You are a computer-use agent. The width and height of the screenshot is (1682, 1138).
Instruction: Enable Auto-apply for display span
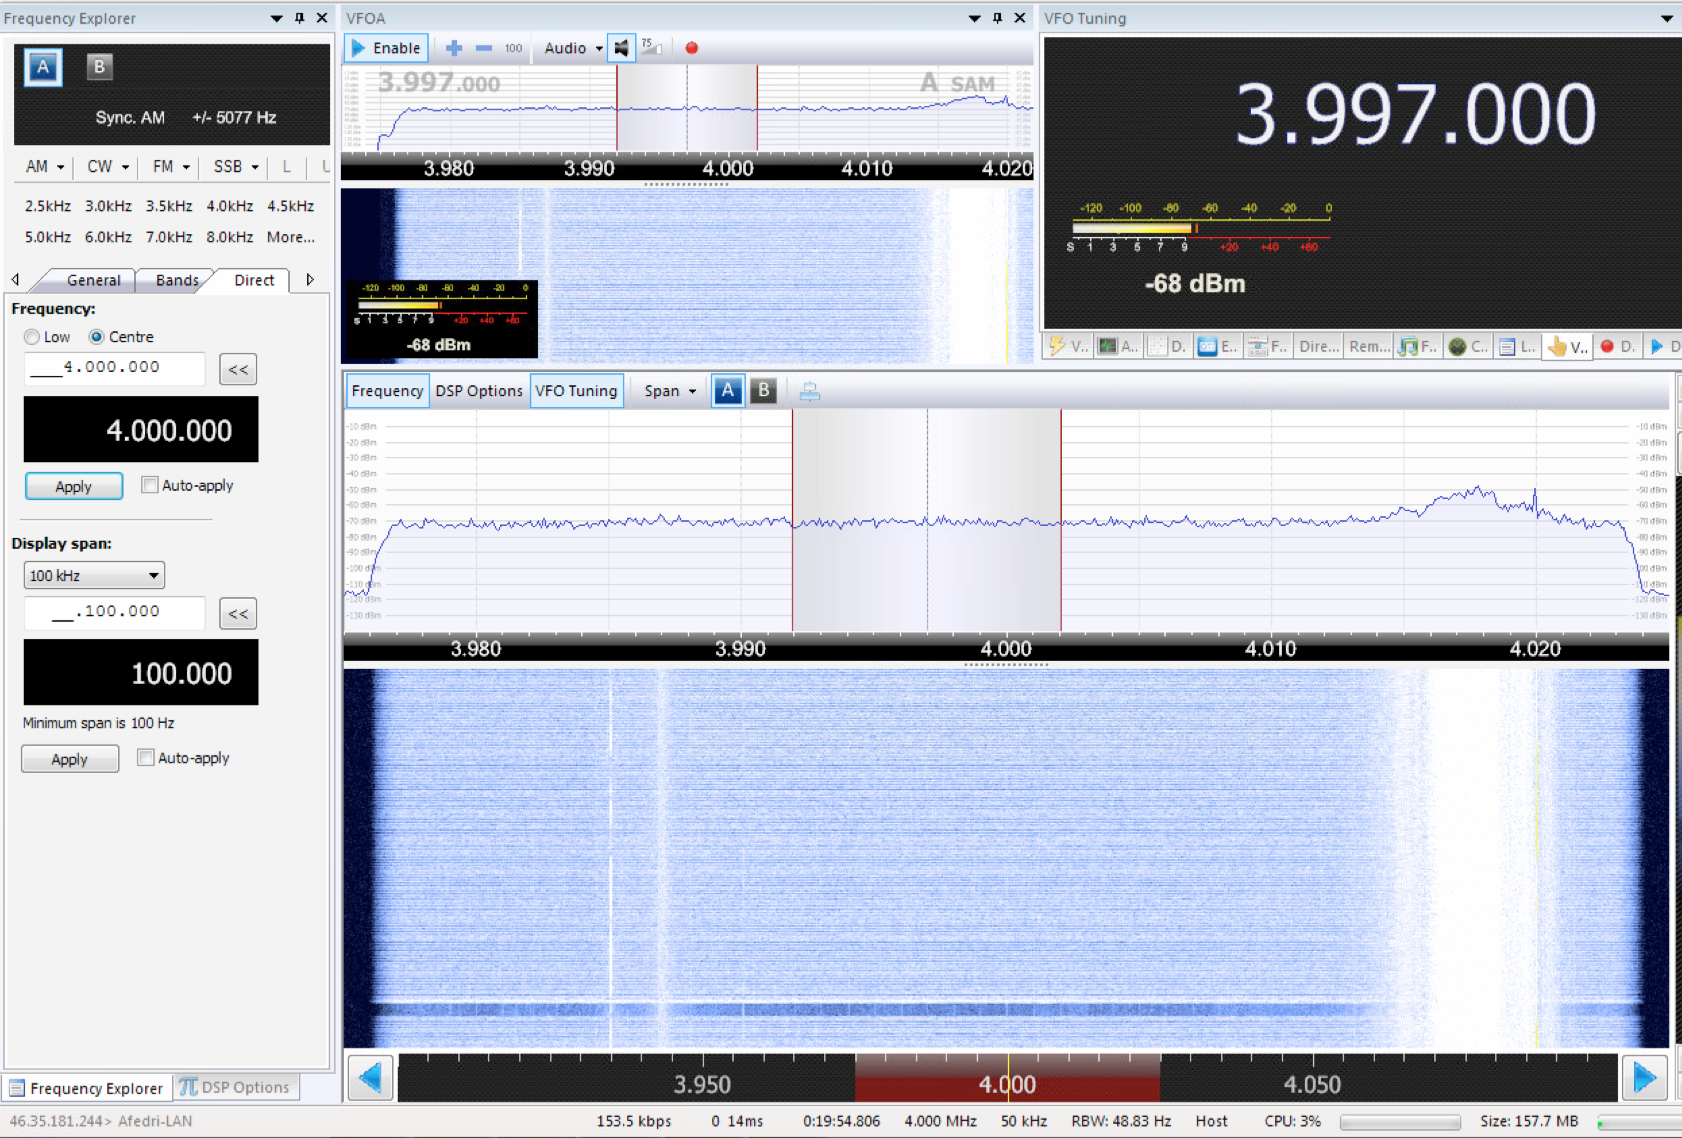146,758
